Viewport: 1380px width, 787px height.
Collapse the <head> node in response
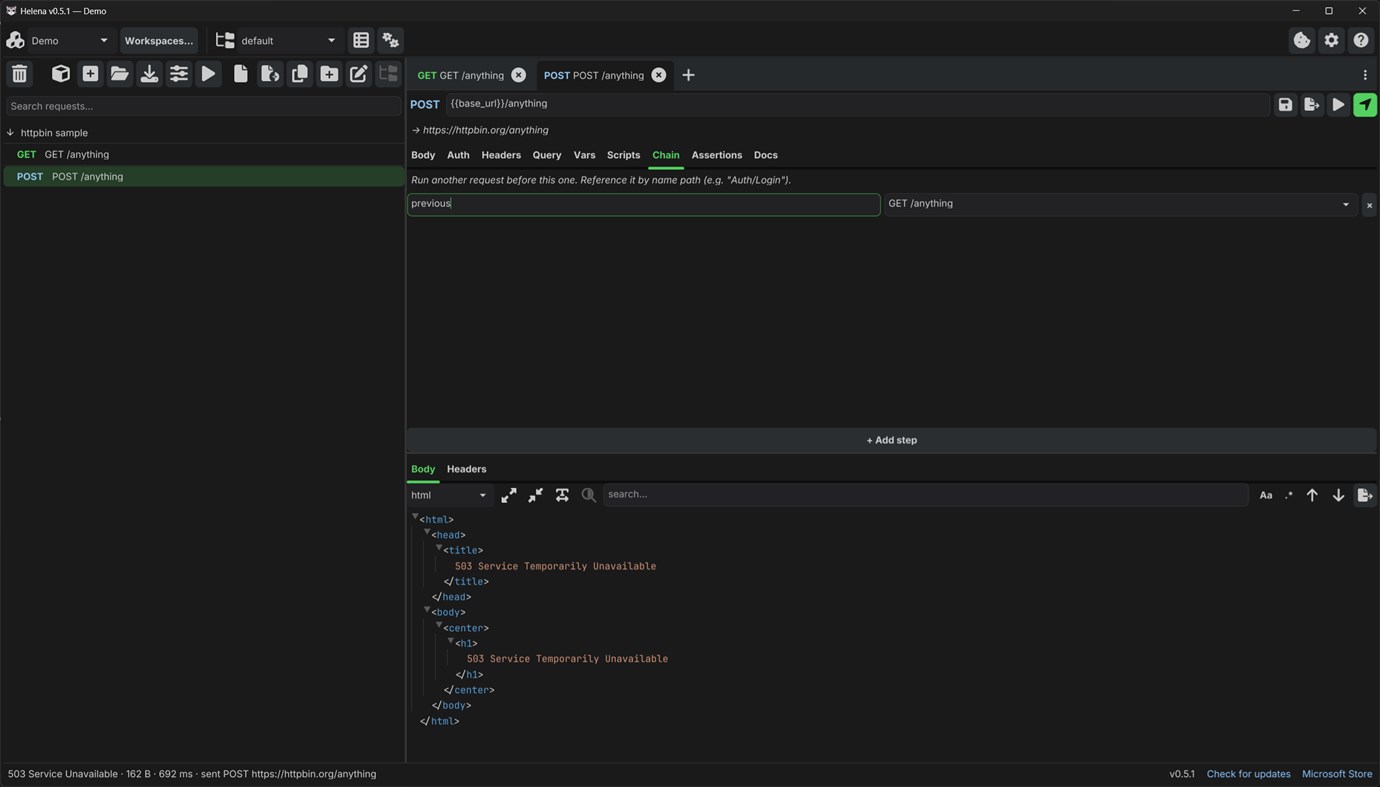(x=427, y=532)
